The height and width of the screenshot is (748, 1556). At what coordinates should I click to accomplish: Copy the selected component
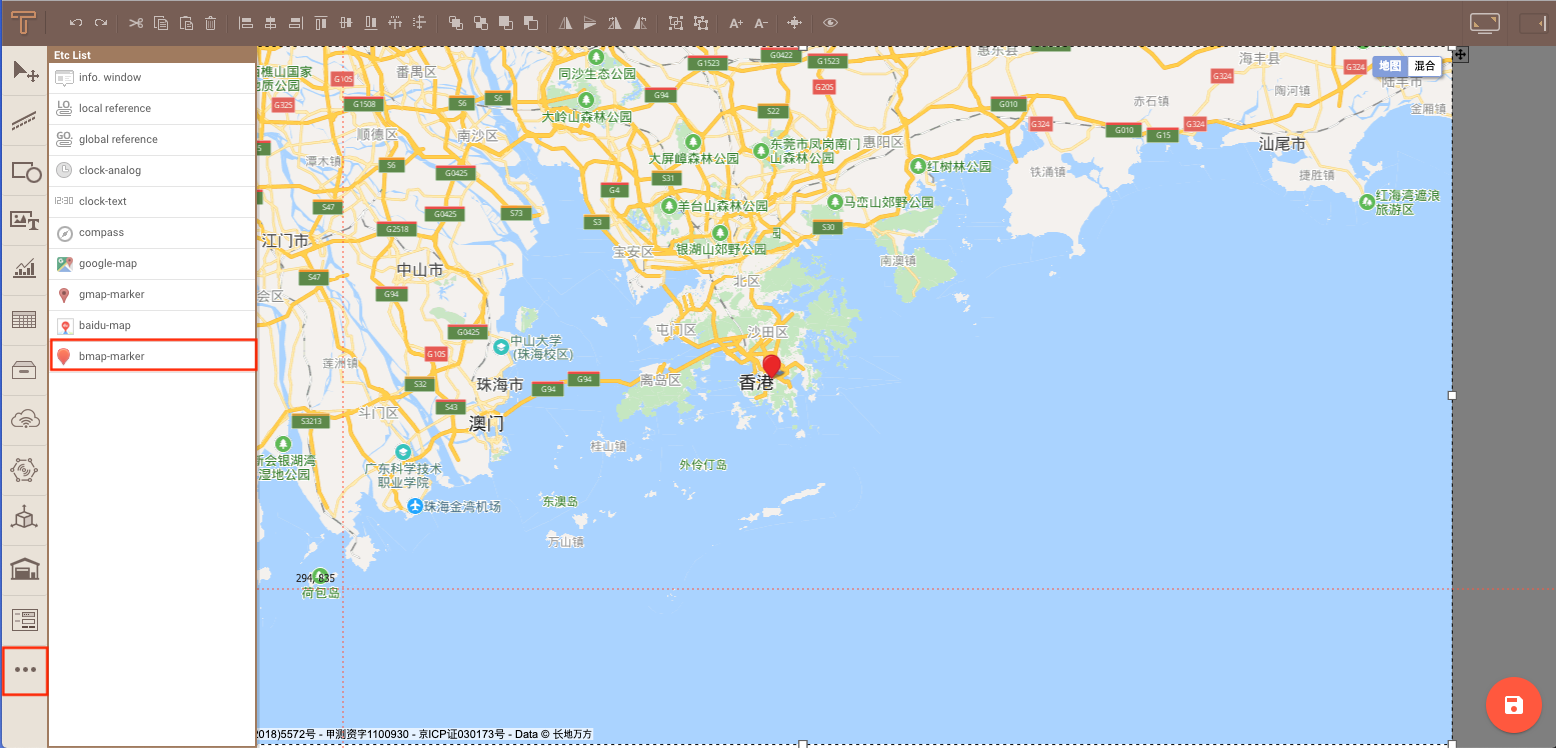tap(160, 22)
